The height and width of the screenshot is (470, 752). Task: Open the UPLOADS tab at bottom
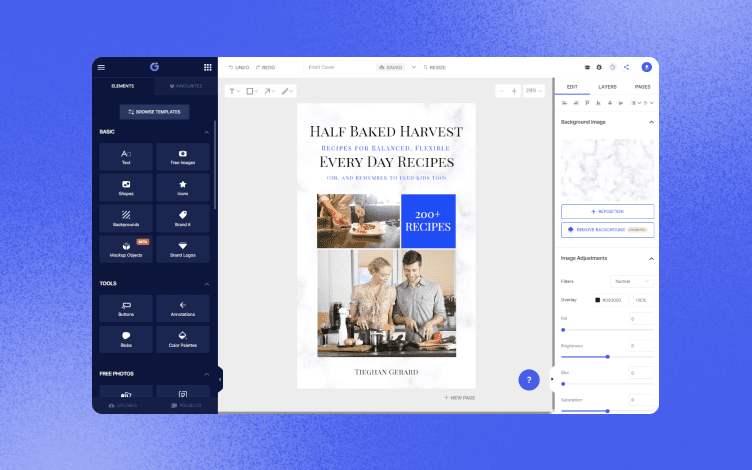(x=123, y=405)
